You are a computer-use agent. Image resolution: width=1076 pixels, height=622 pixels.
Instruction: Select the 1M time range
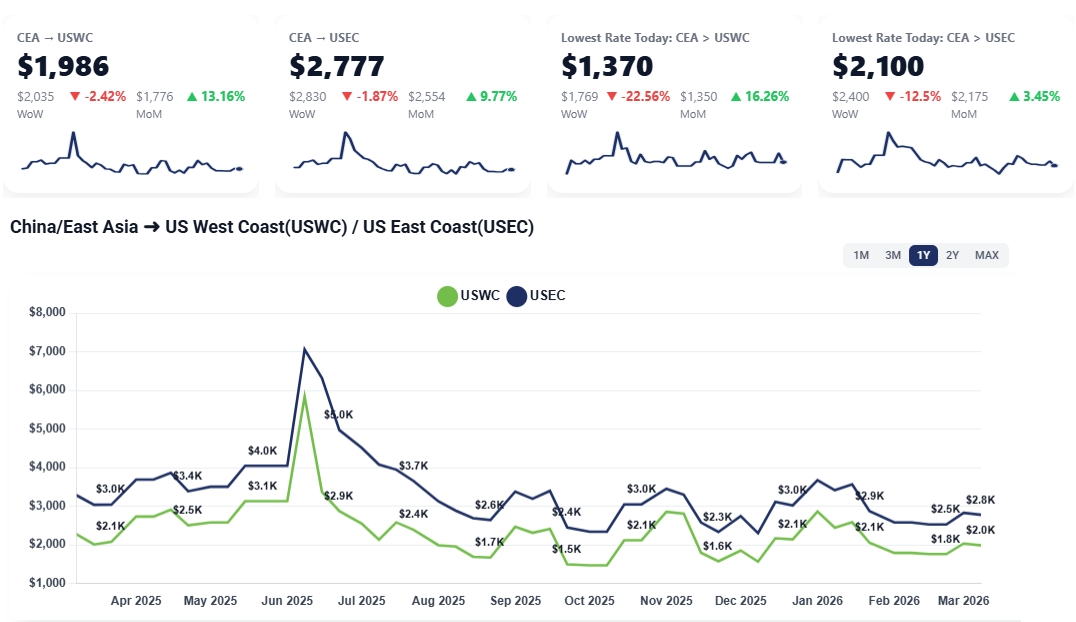(x=861, y=255)
